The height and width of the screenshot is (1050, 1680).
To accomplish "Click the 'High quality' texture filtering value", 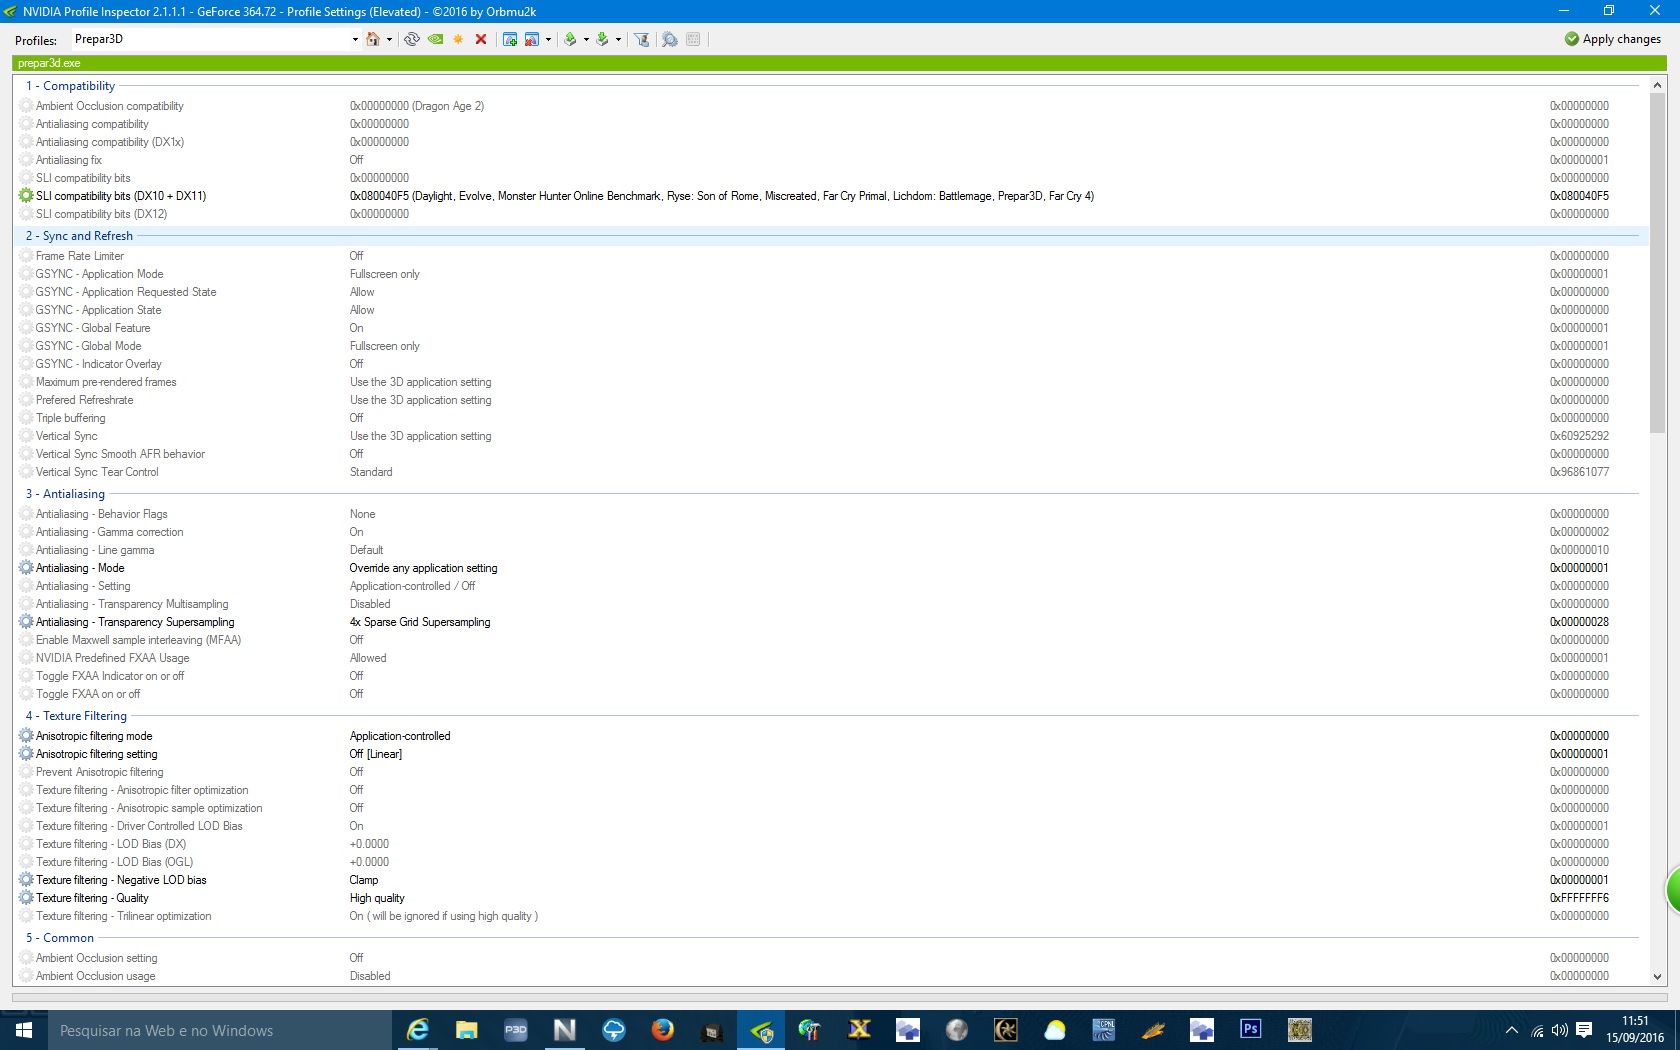I will 377,898.
